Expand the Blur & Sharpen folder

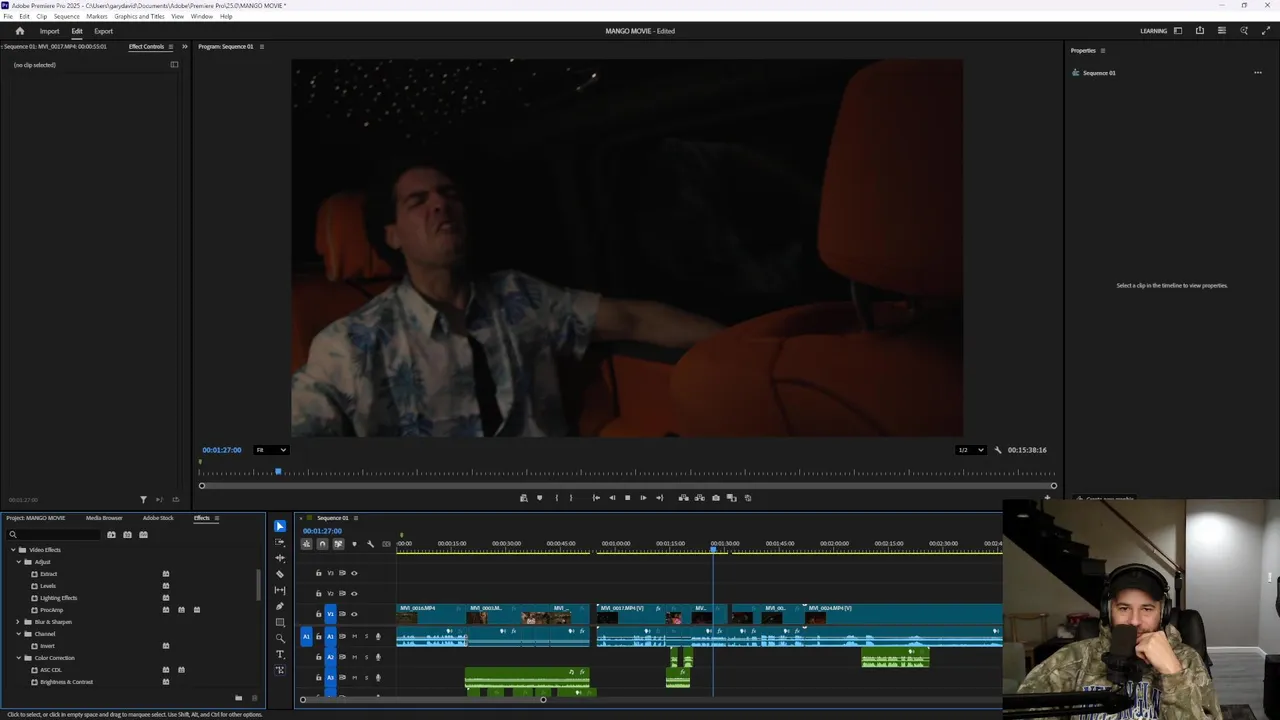18,622
